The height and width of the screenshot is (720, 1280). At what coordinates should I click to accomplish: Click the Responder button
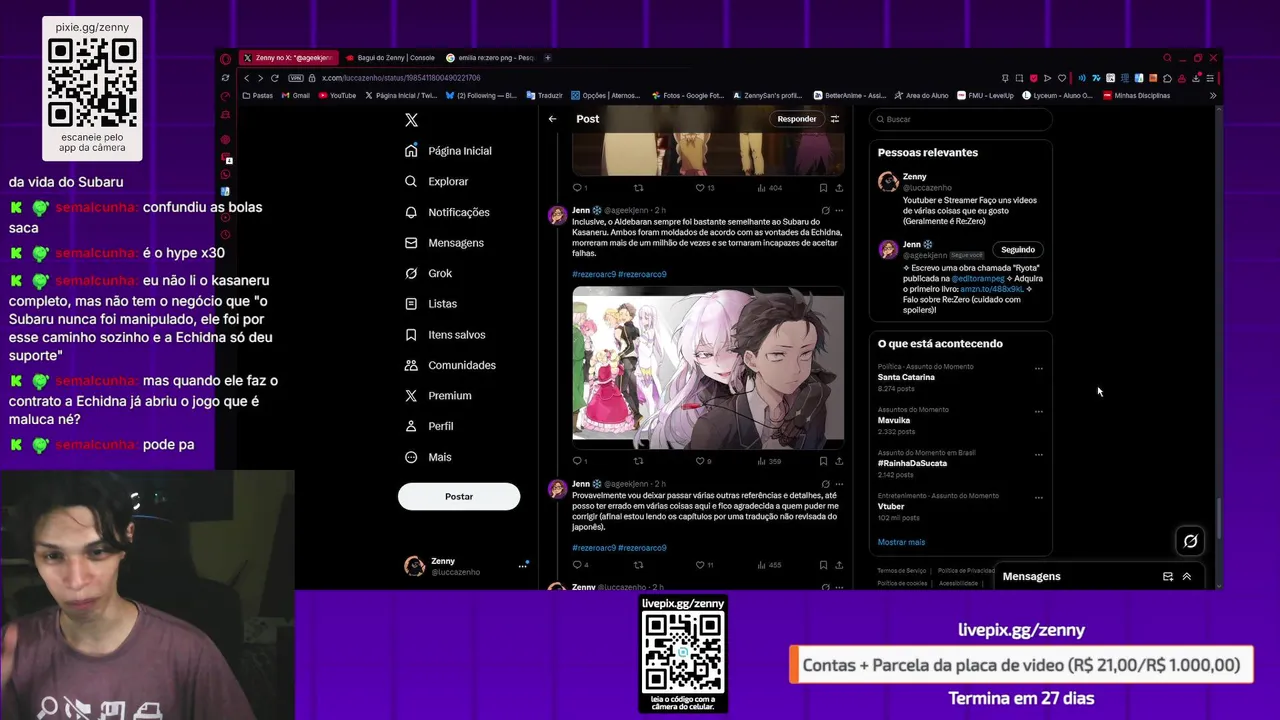point(797,119)
